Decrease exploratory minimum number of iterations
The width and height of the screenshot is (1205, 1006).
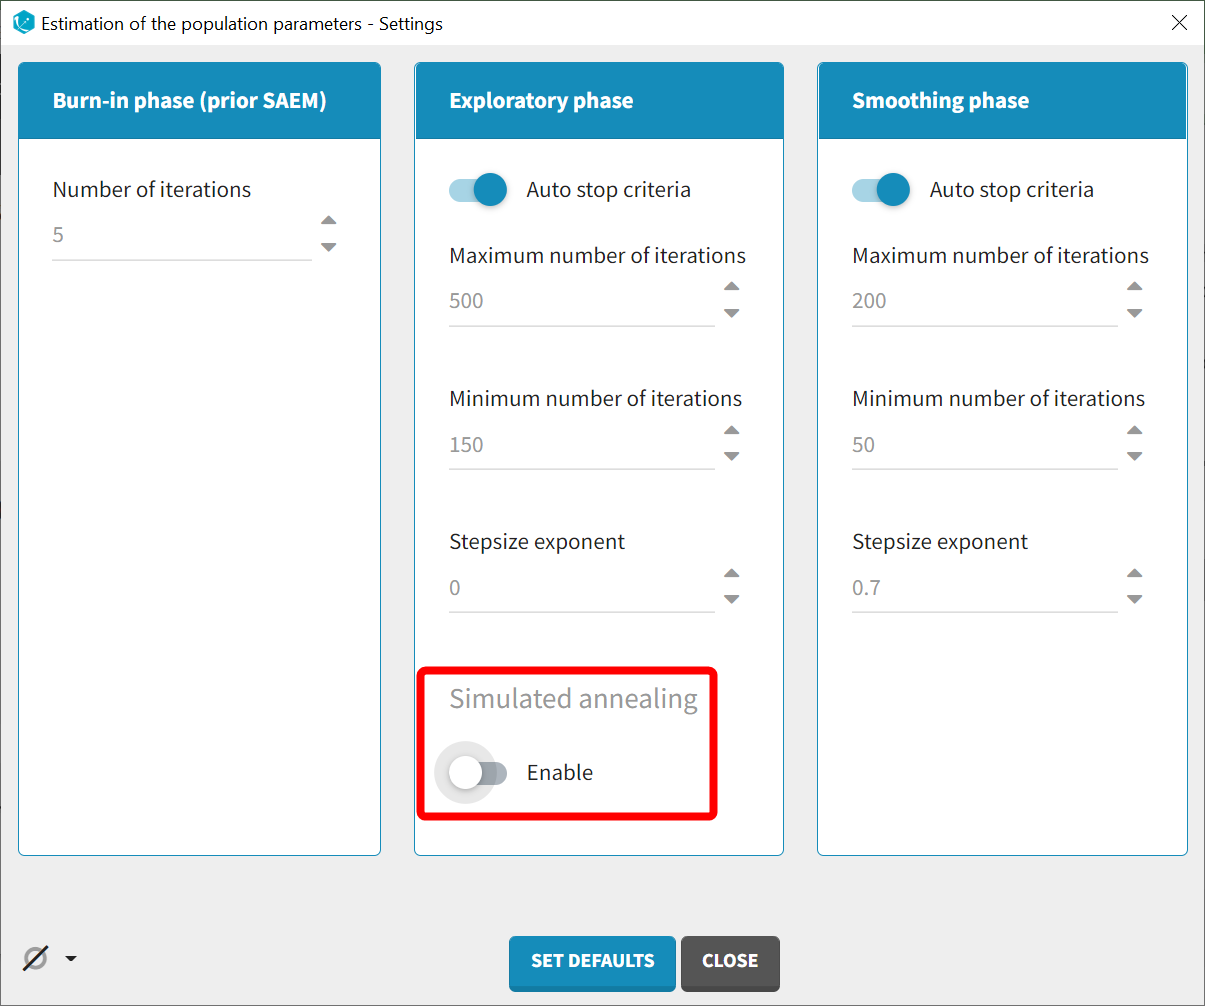(732, 456)
